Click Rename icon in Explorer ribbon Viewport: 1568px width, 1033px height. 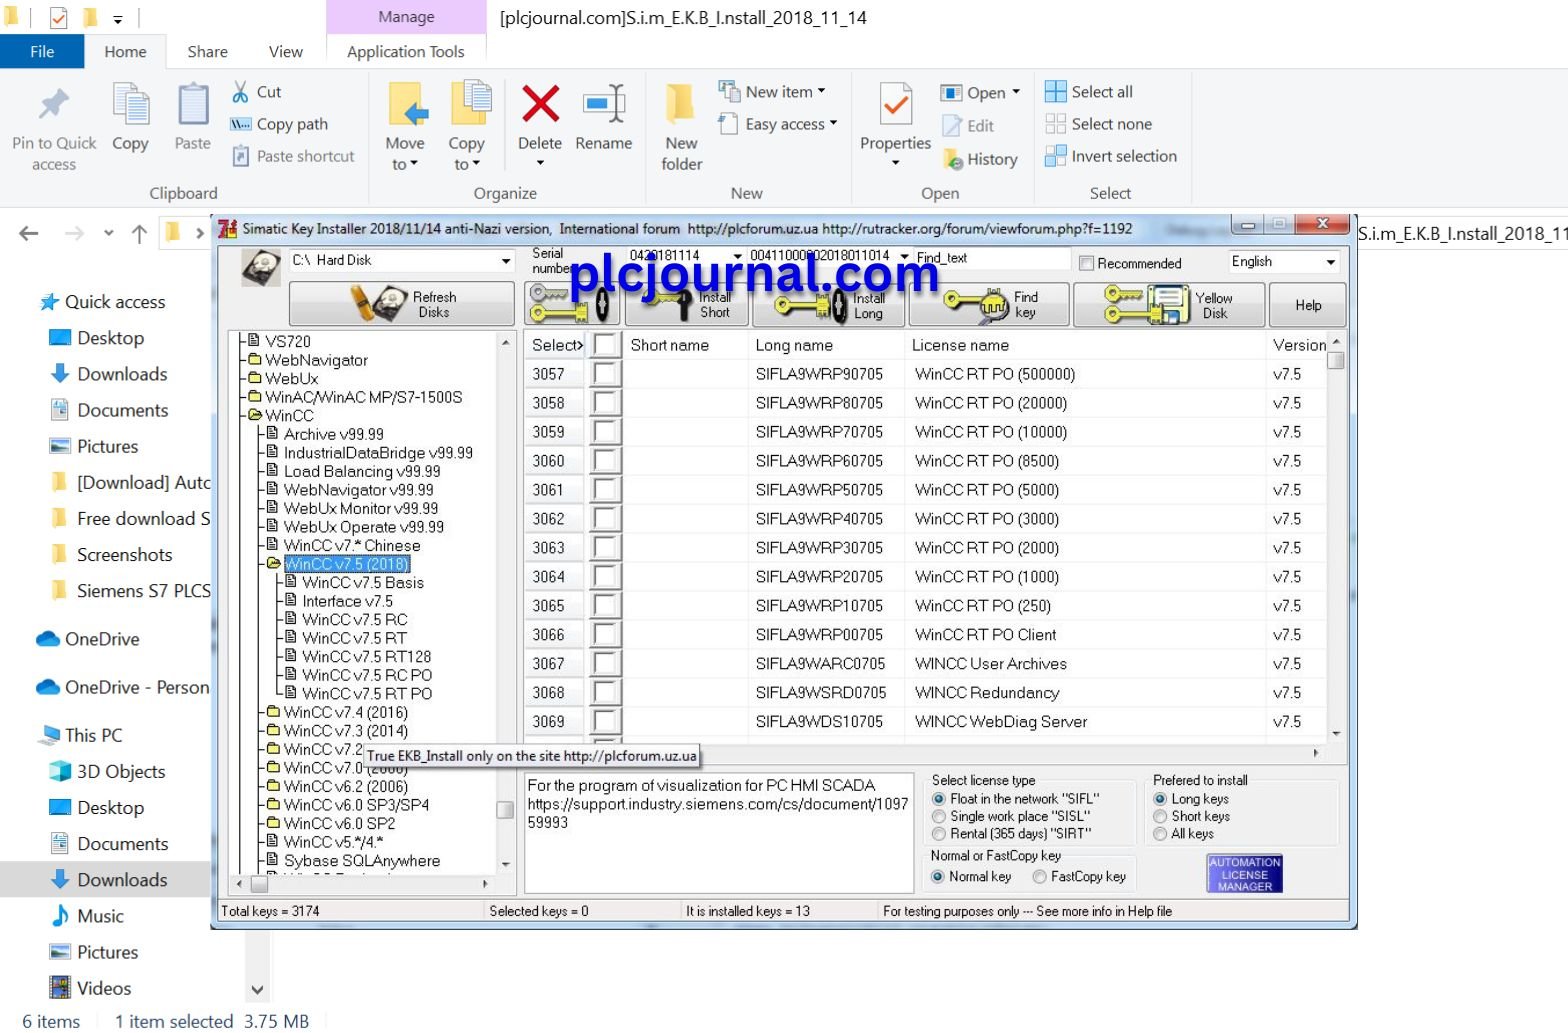[604, 104]
